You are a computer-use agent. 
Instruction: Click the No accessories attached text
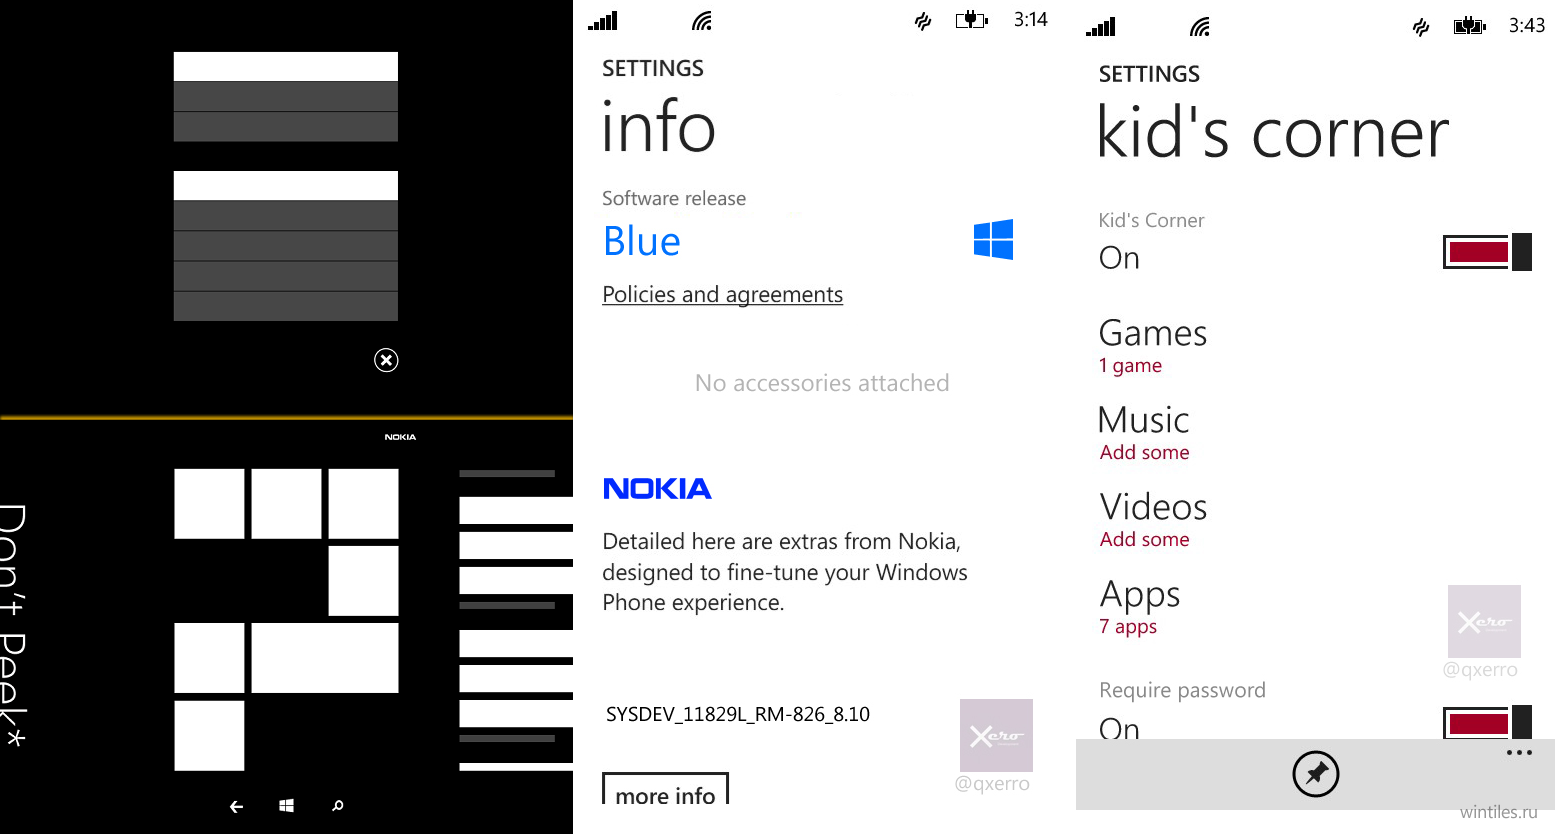pyautogui.click(x=822, y=383)
